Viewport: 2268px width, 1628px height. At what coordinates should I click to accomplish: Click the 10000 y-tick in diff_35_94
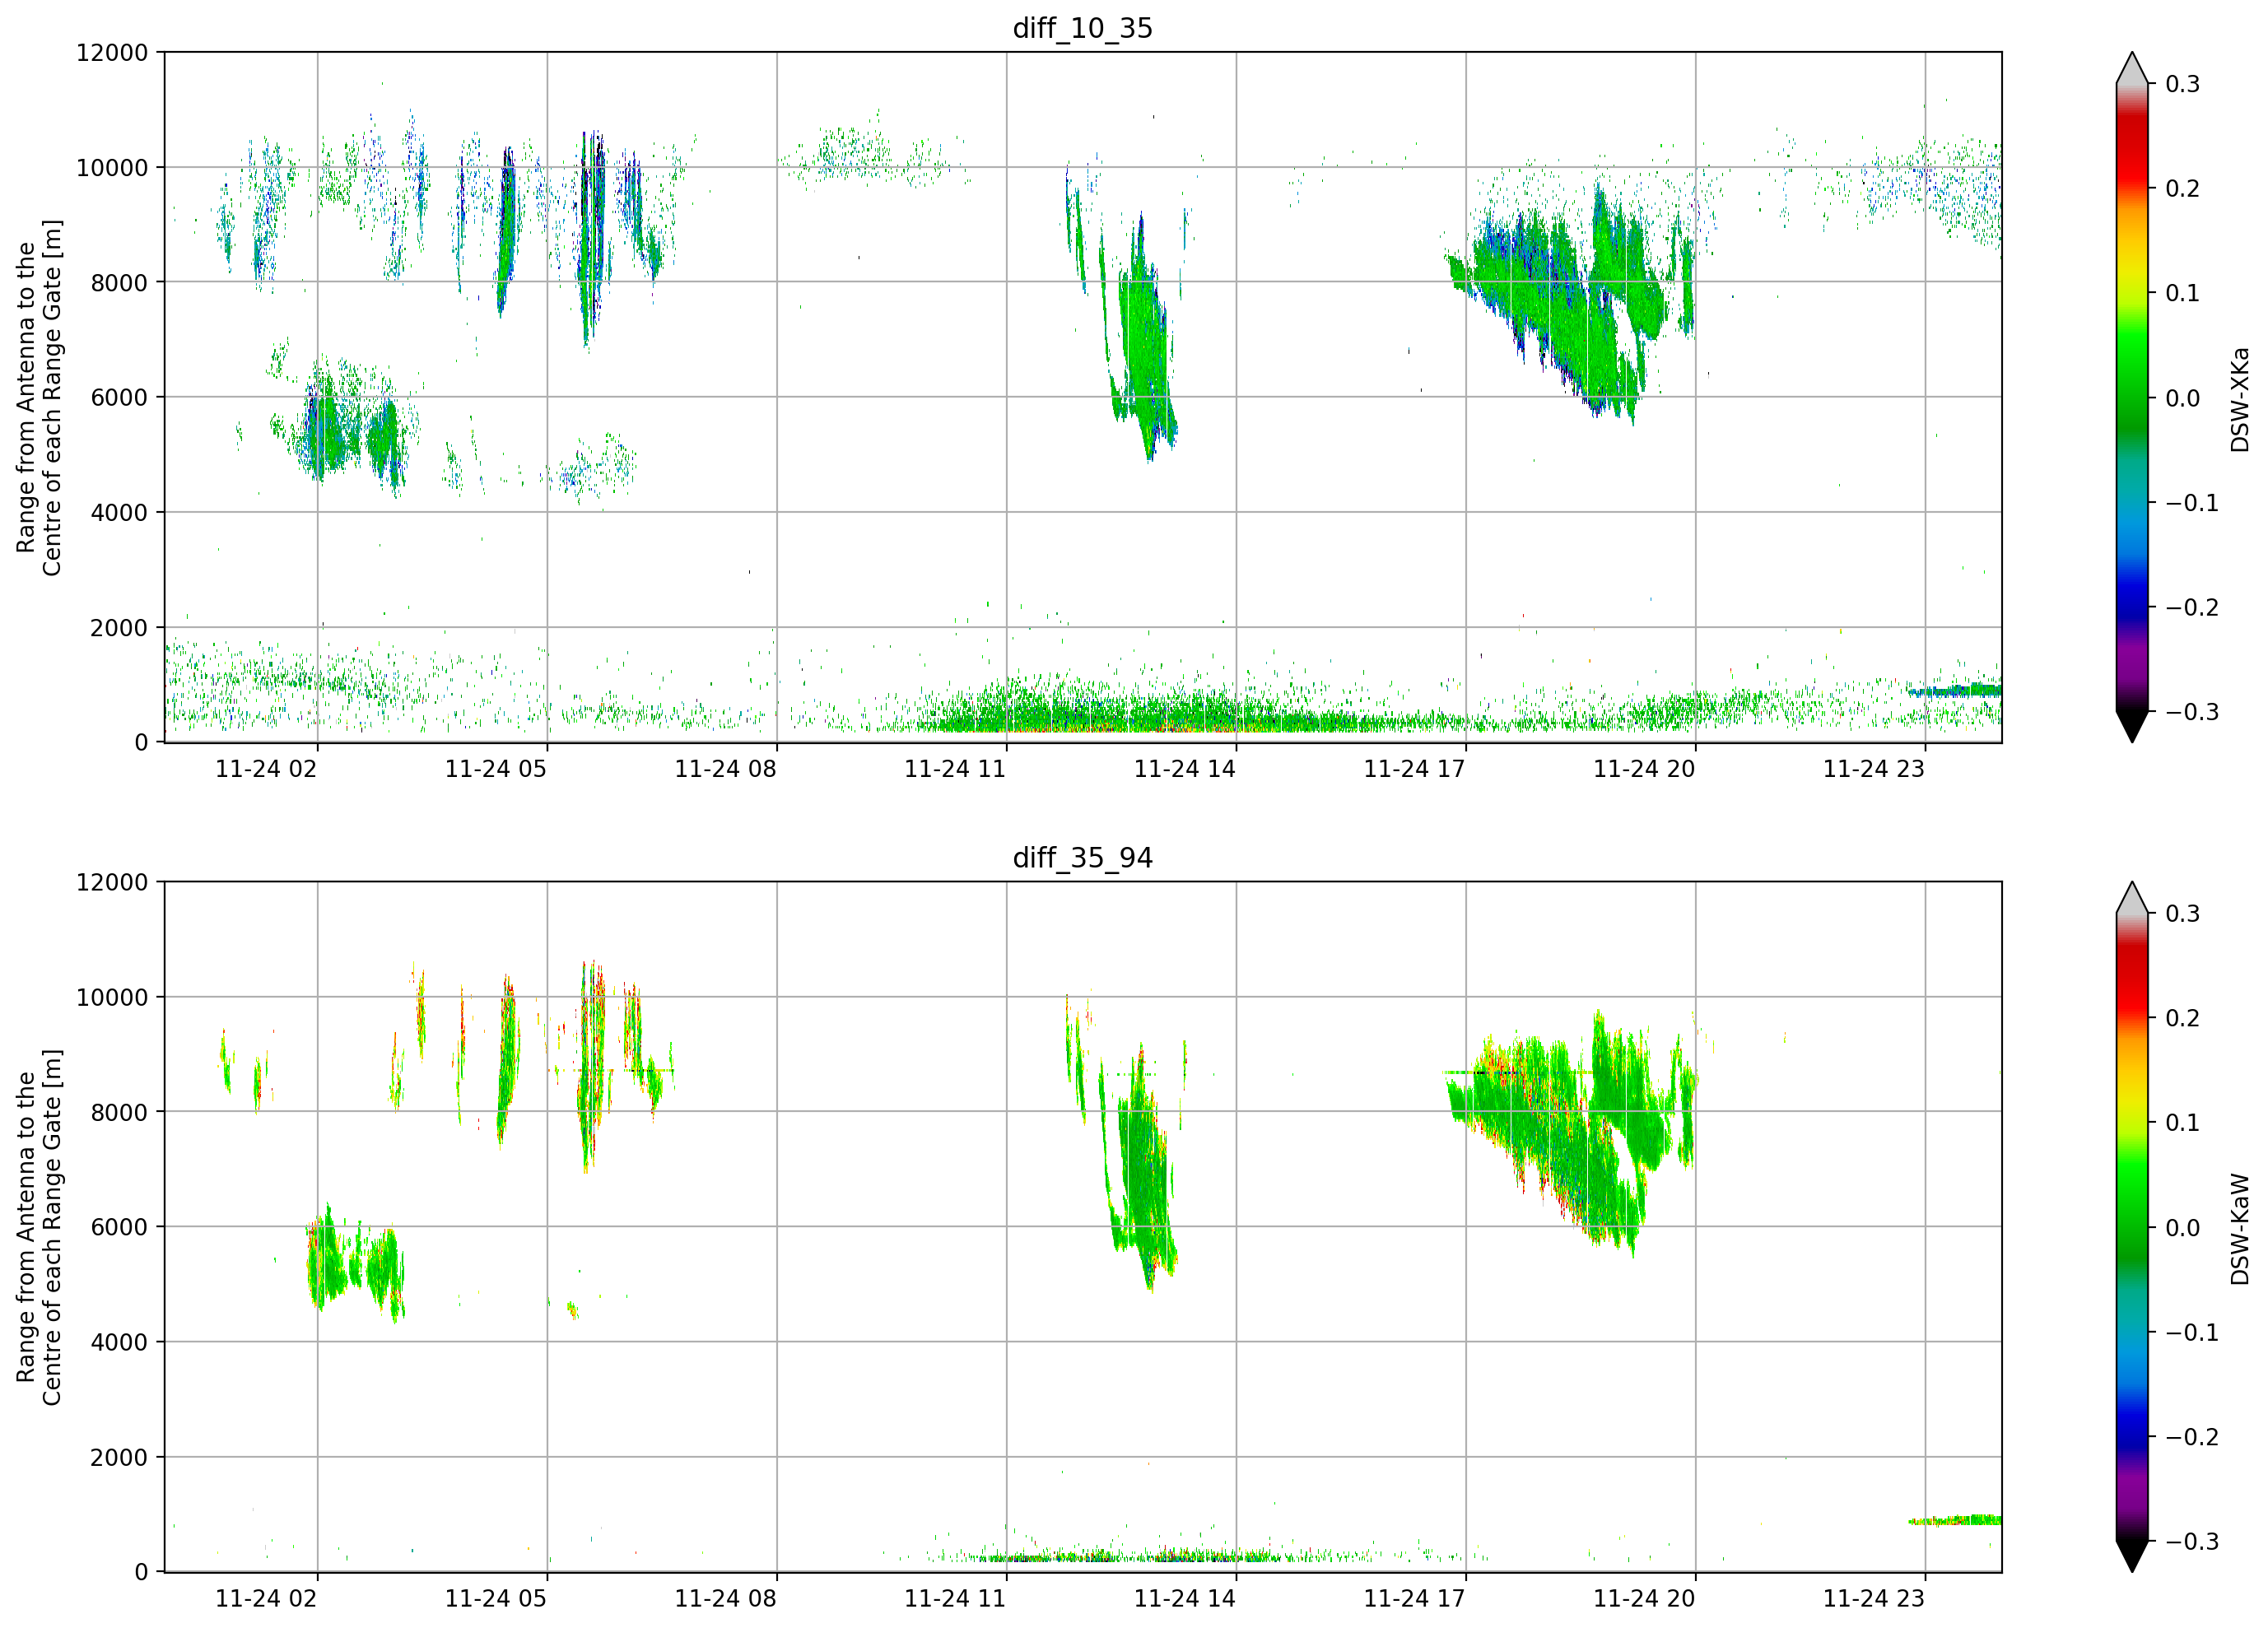[112, 998]
